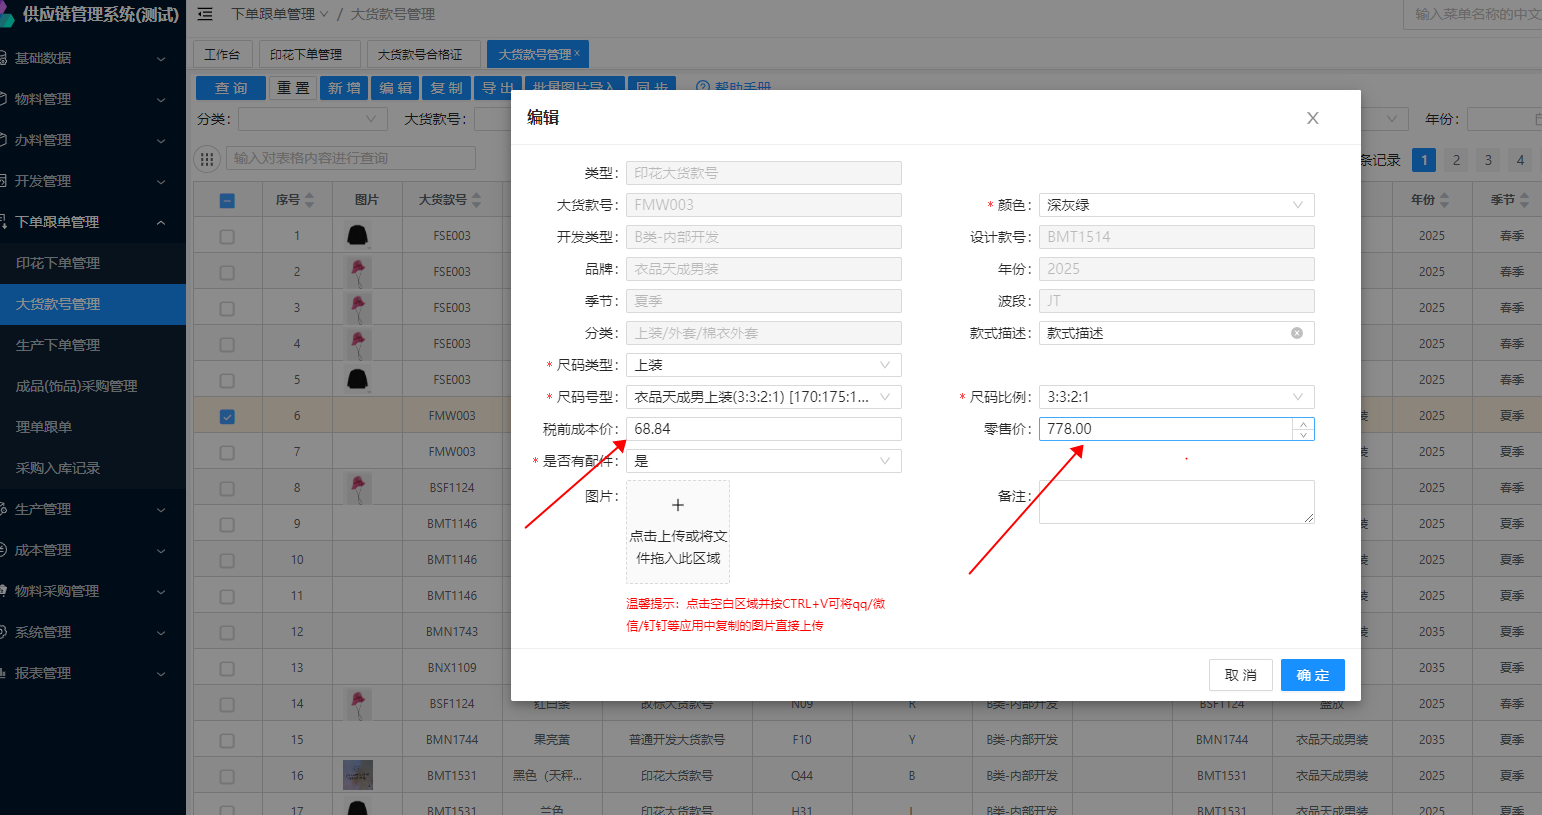Open the table column settings grid icon
Viewport: 1542px width, 815px height.
point(207,158)
